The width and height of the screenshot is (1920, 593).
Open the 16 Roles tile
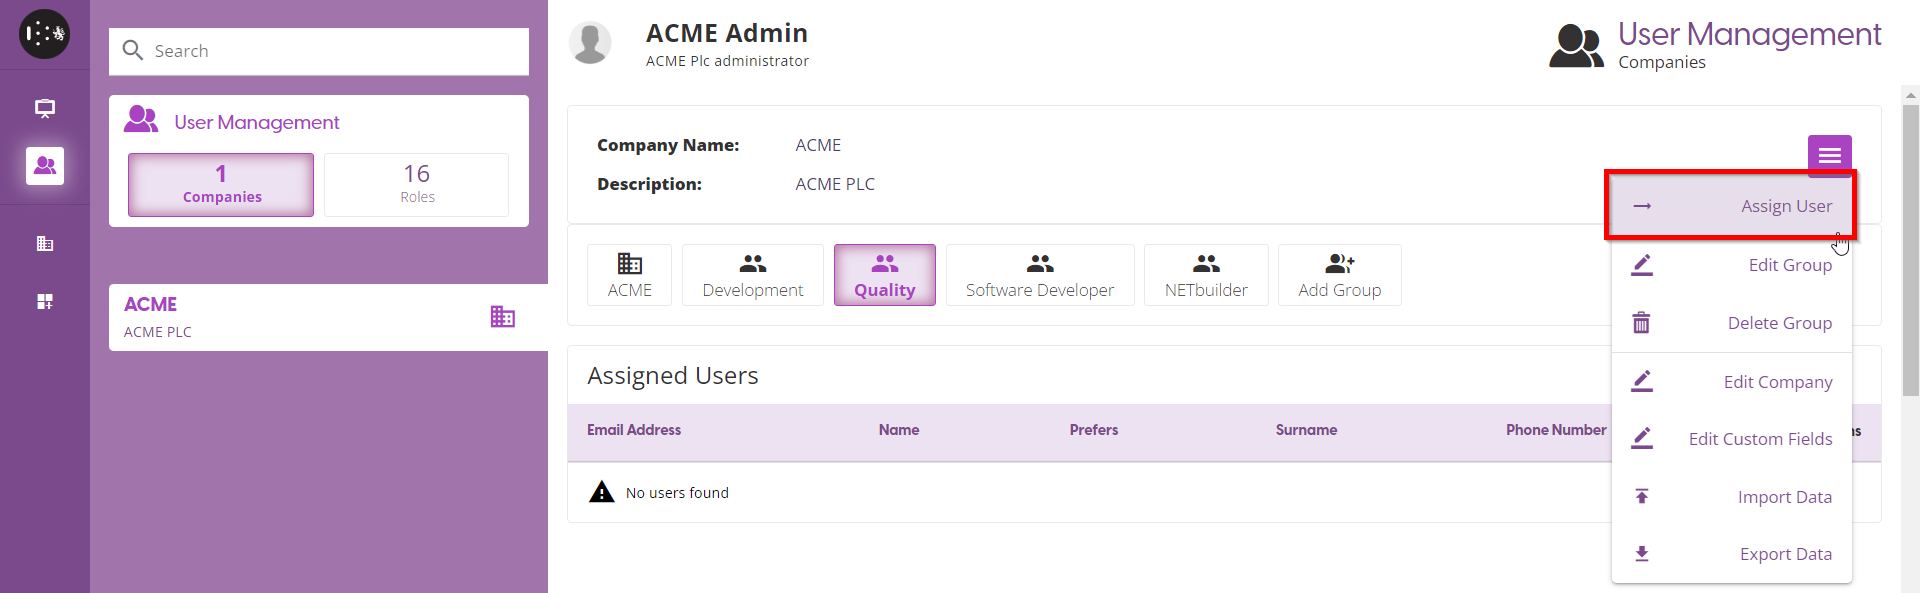tap(417, 184)
